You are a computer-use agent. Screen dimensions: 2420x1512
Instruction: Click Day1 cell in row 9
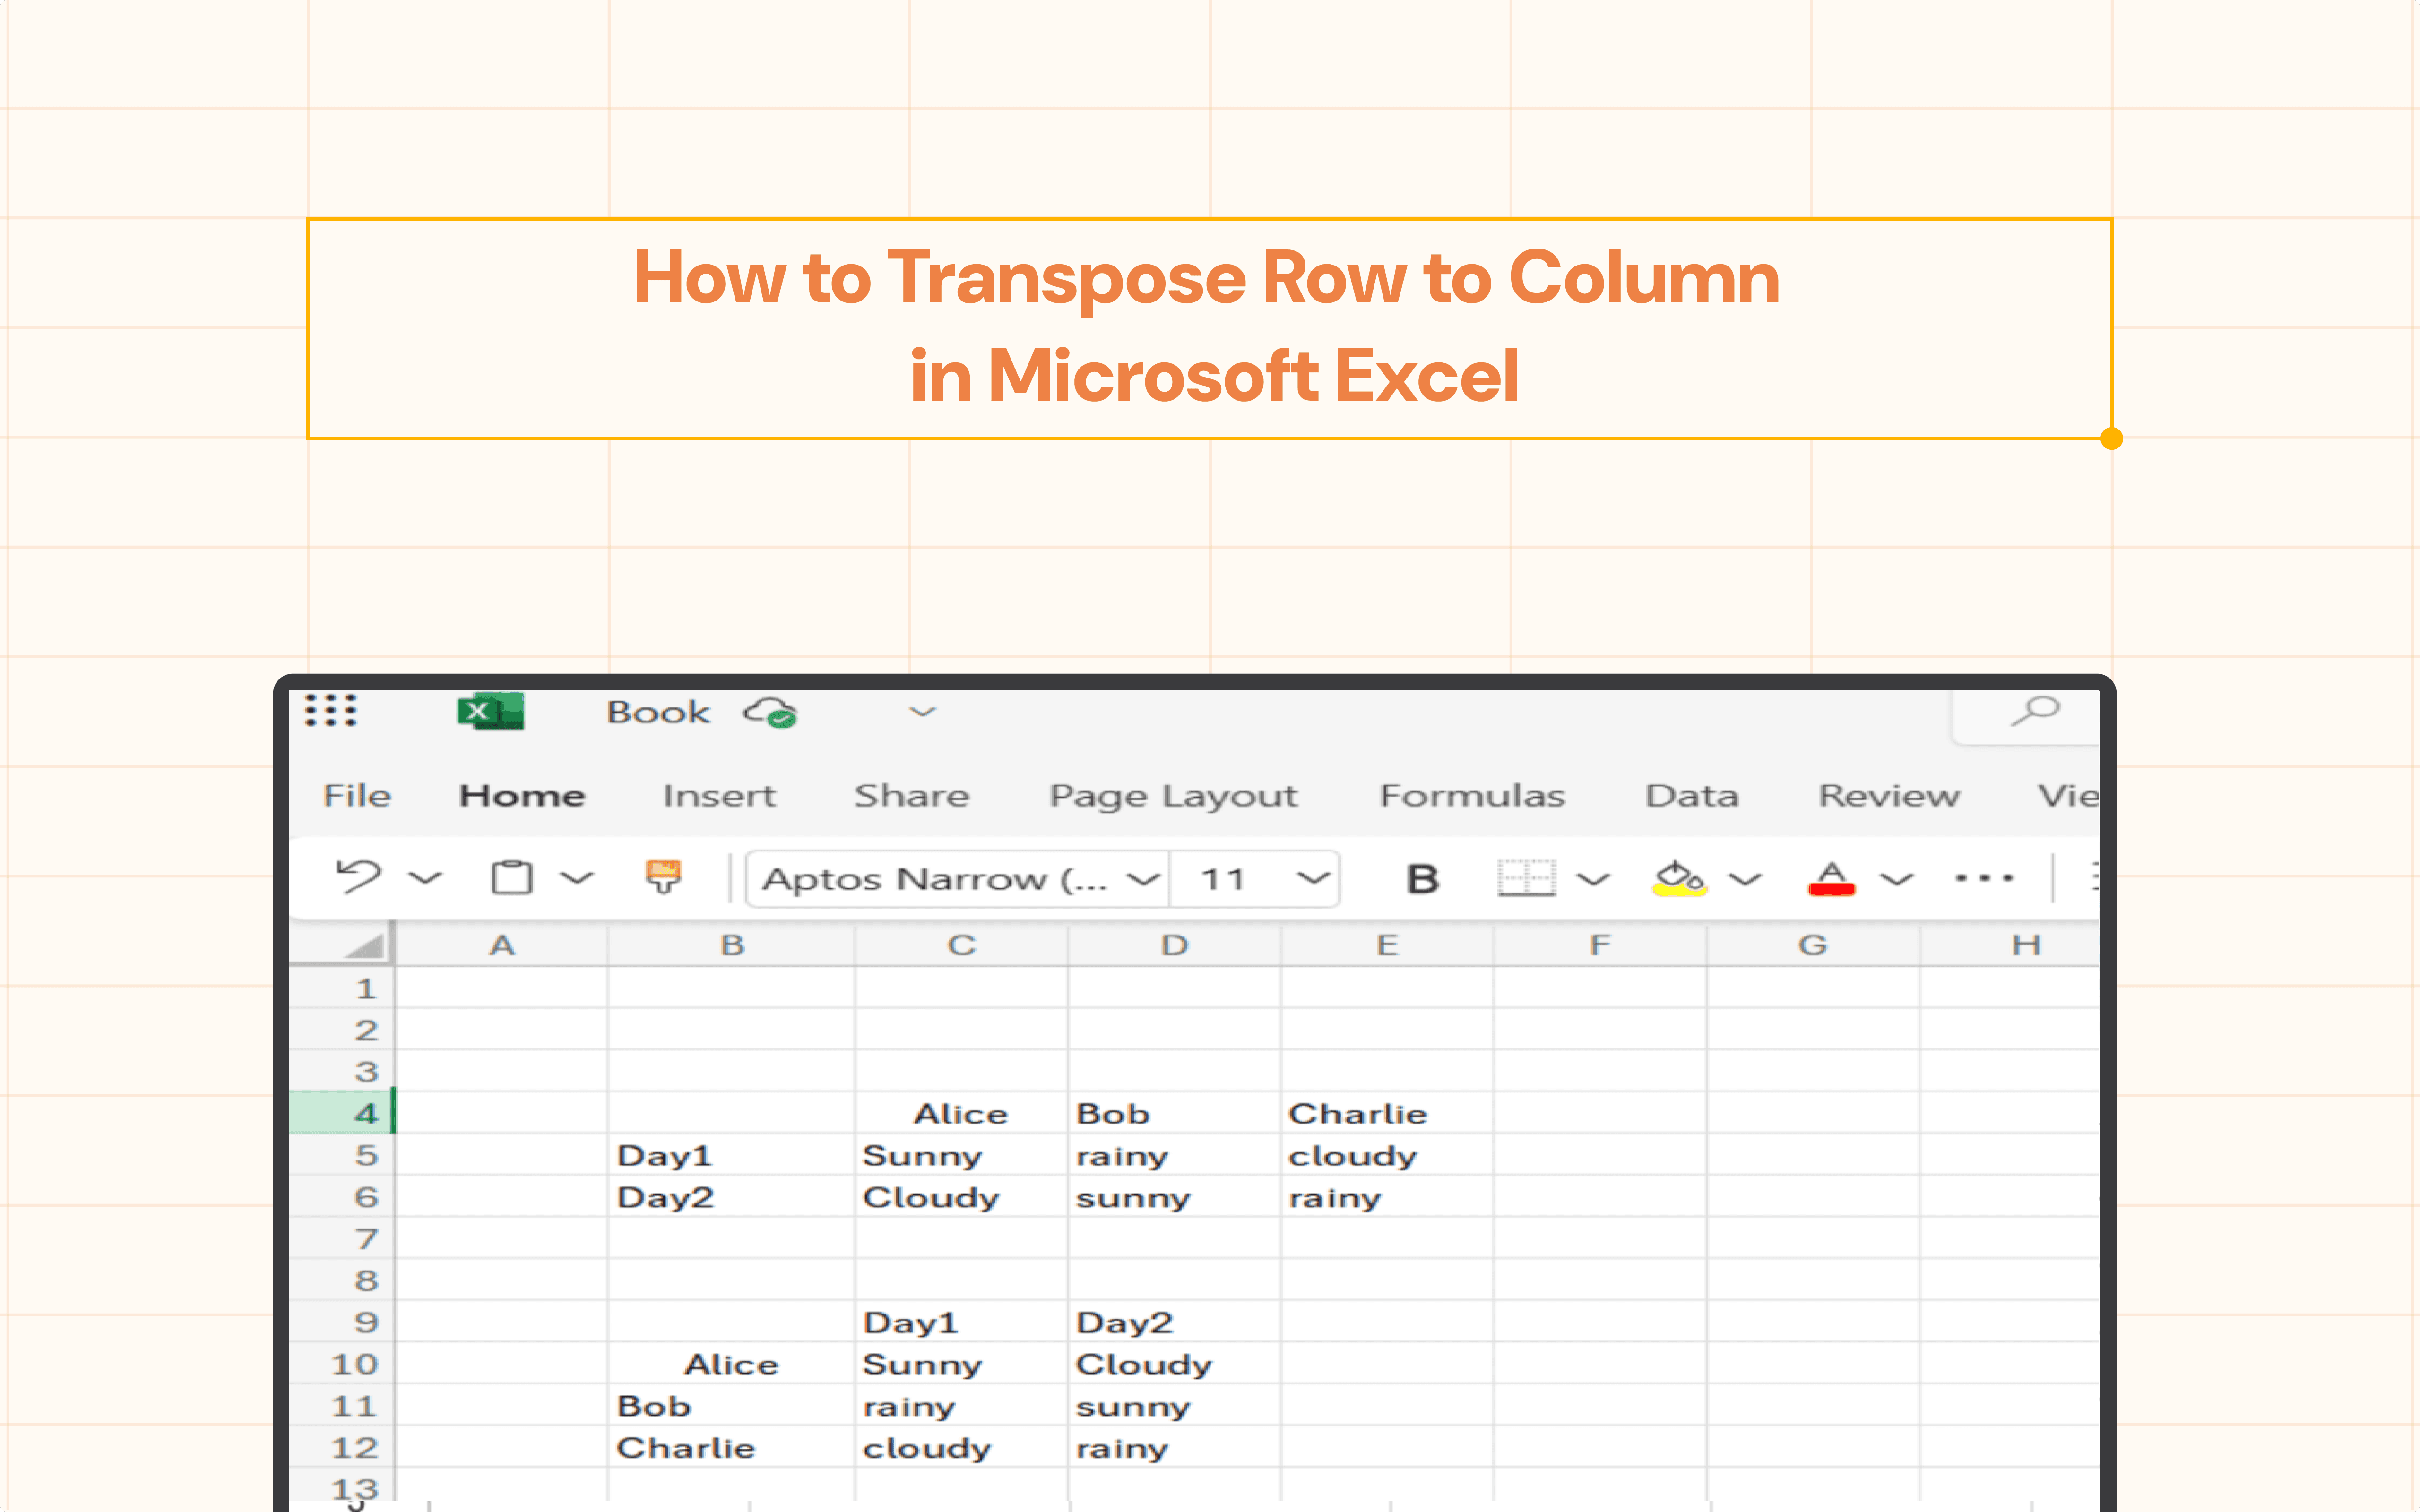click(x=961, y=1322)
